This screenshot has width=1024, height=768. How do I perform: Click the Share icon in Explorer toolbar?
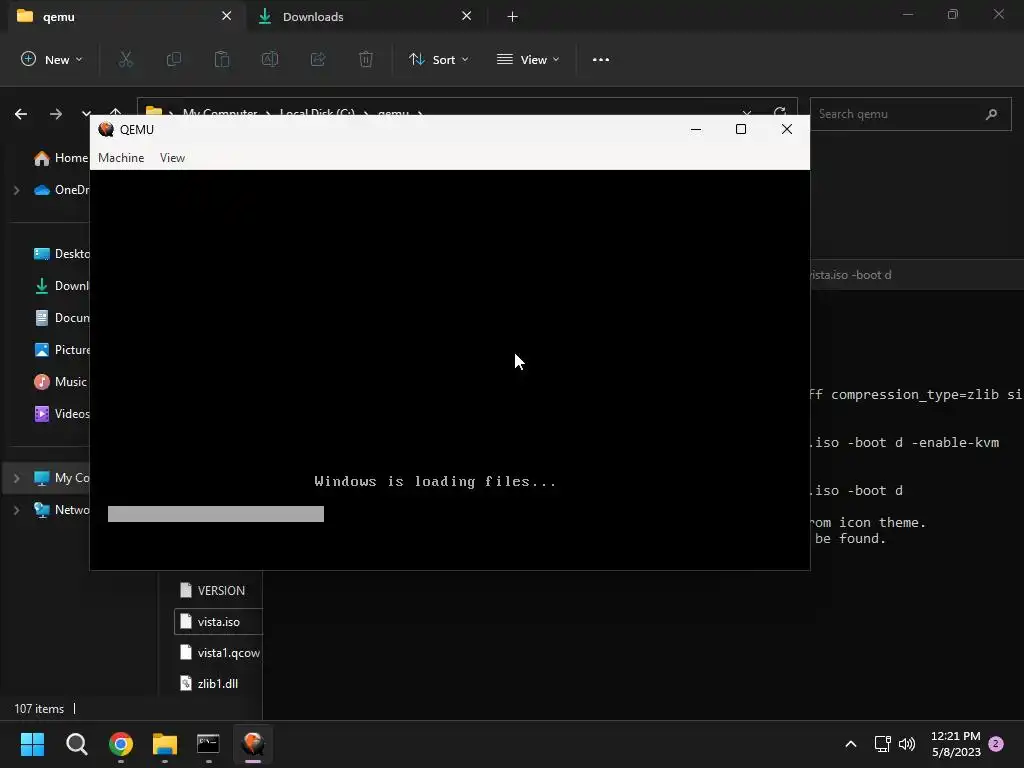(318, 59)
